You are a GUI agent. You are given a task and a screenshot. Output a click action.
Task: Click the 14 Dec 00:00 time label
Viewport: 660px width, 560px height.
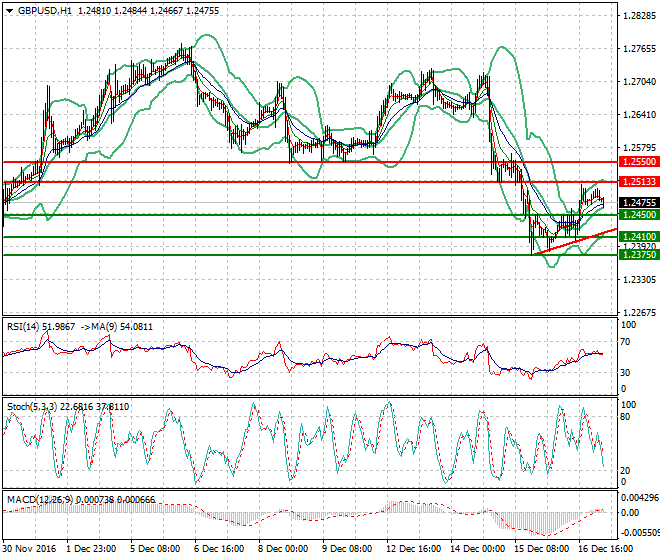click(x=478, y=549)
